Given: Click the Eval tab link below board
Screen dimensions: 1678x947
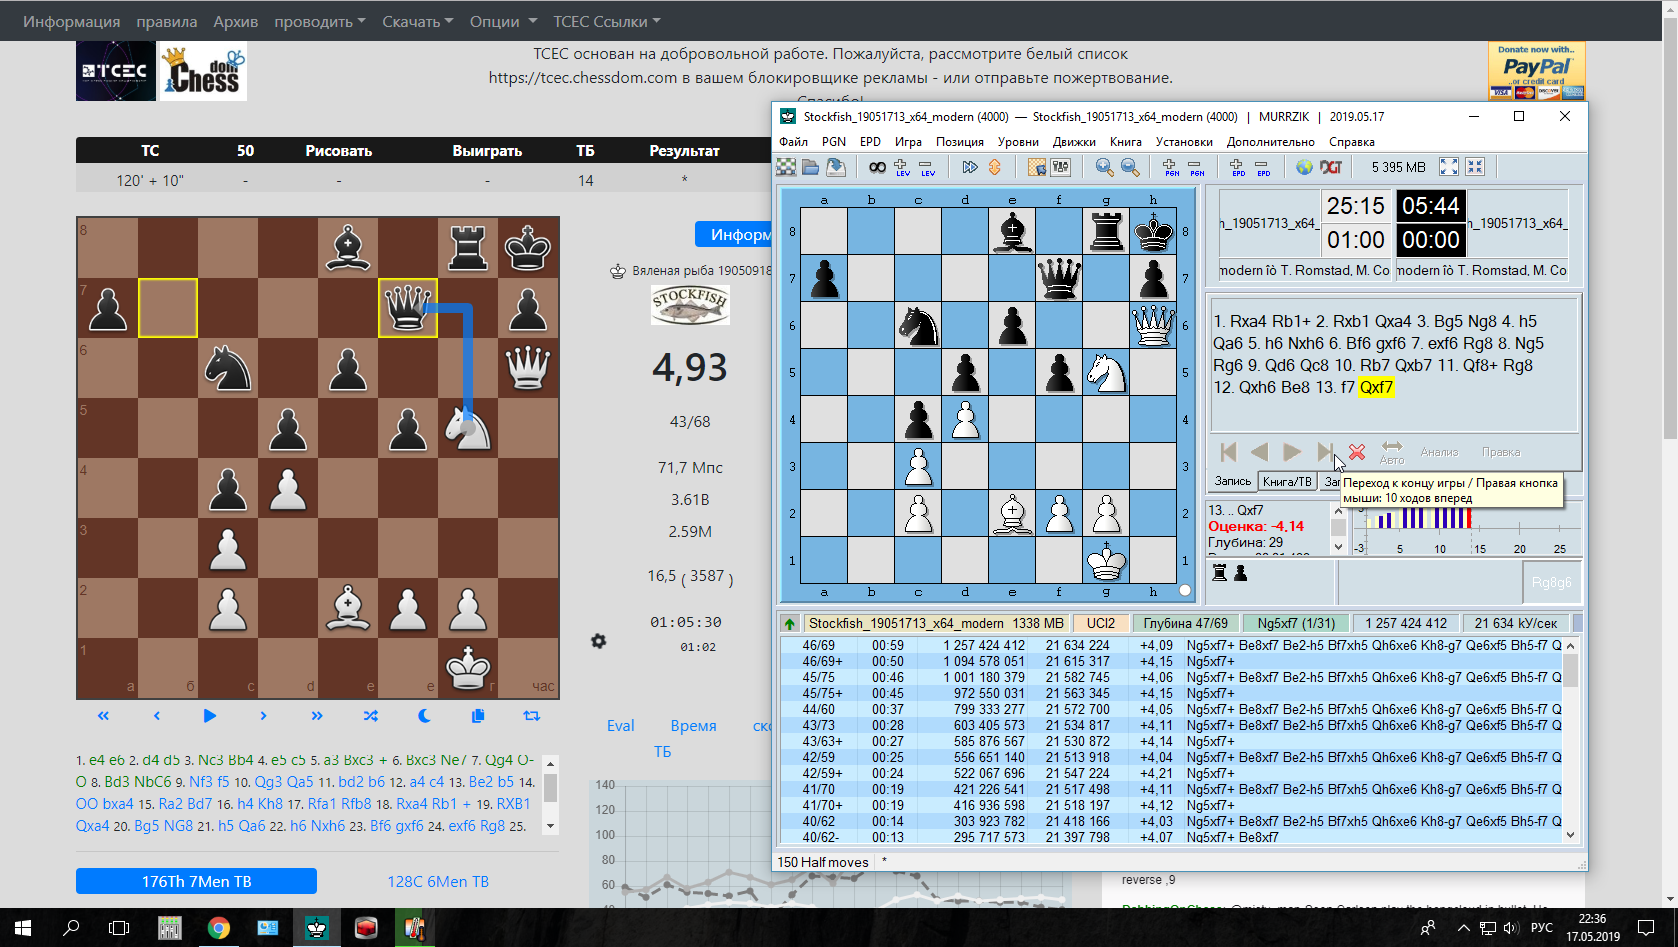Looking at the screenshot, I should pyautogui.click(x=620, y=726).
